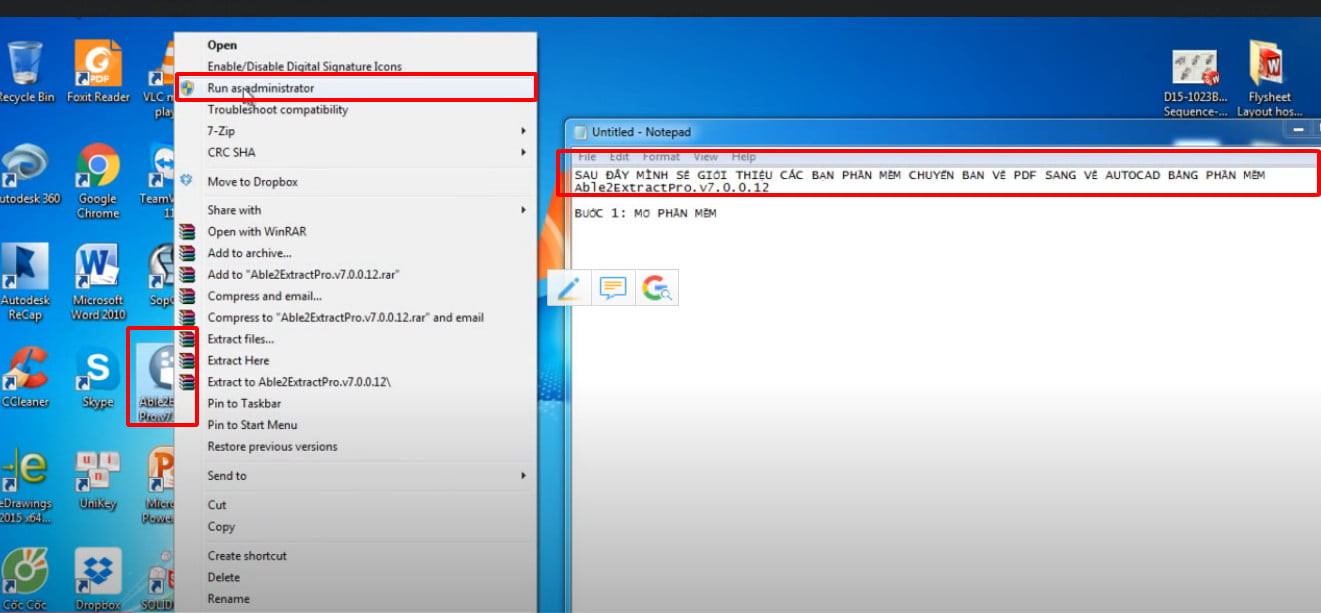Open CCleaner desktop icon
Image resolution: width=1321 pixels, height=613 pixels.
click(x=25, y=374)
